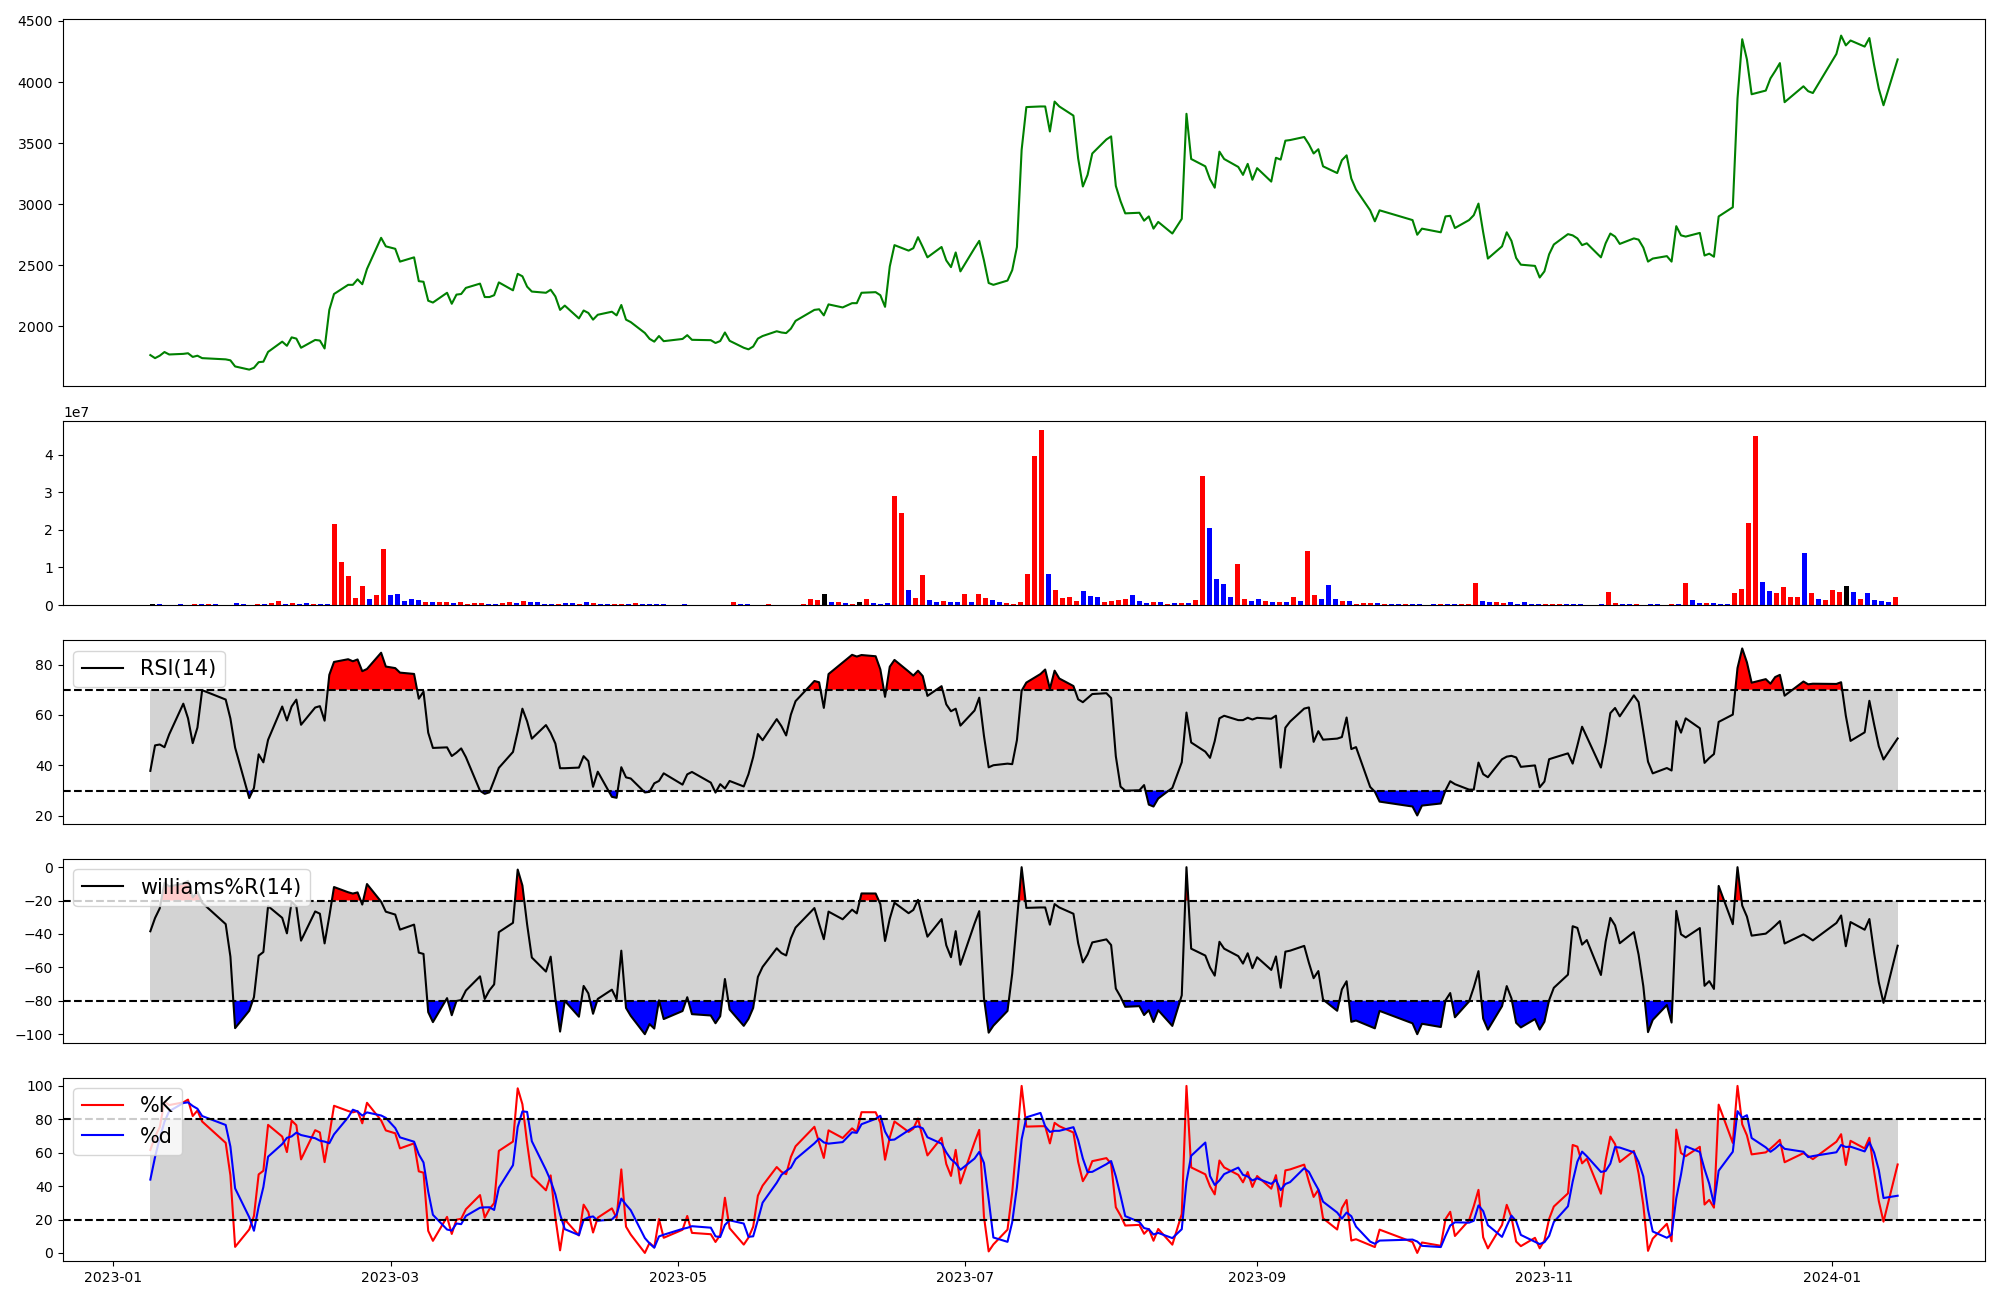Click the 2023-09 x-axis date label
Viewport: 2000px width, 1300px height.
[x=1256, y=1277]
